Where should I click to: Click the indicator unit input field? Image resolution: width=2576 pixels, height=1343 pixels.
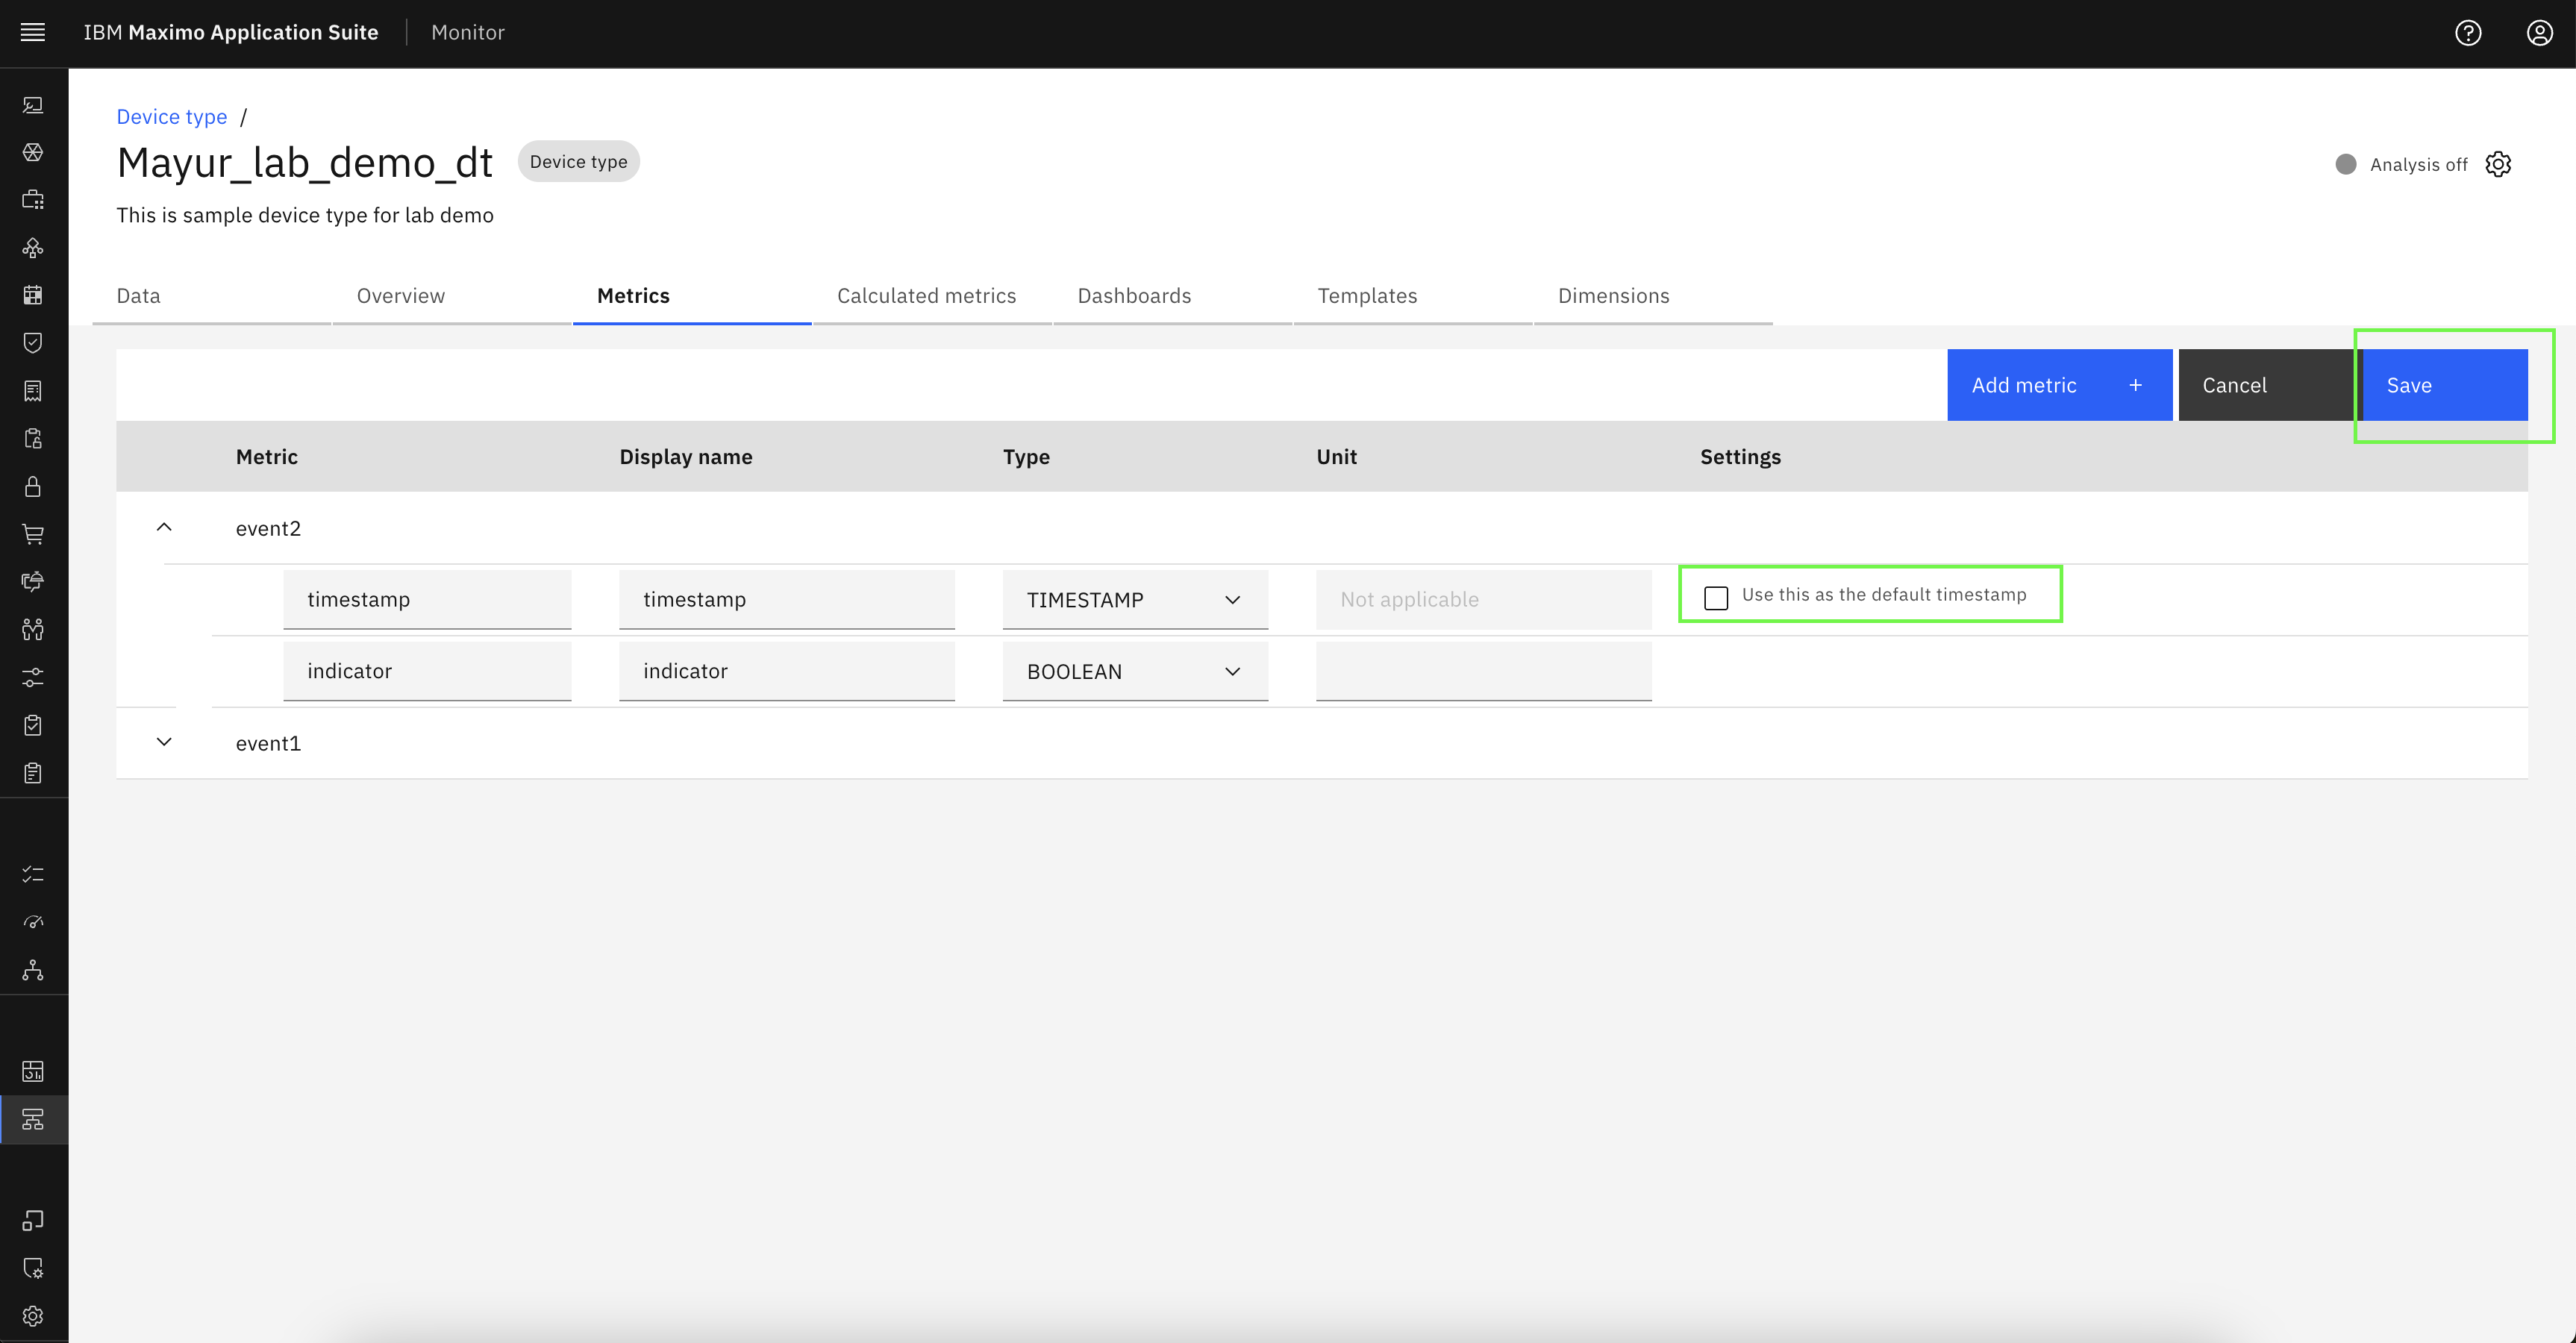tap(1483, 671)
